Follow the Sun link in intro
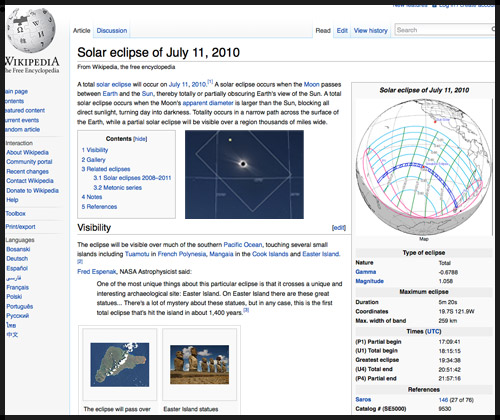Viewport: 500px width, 420px height. (147, 94)
